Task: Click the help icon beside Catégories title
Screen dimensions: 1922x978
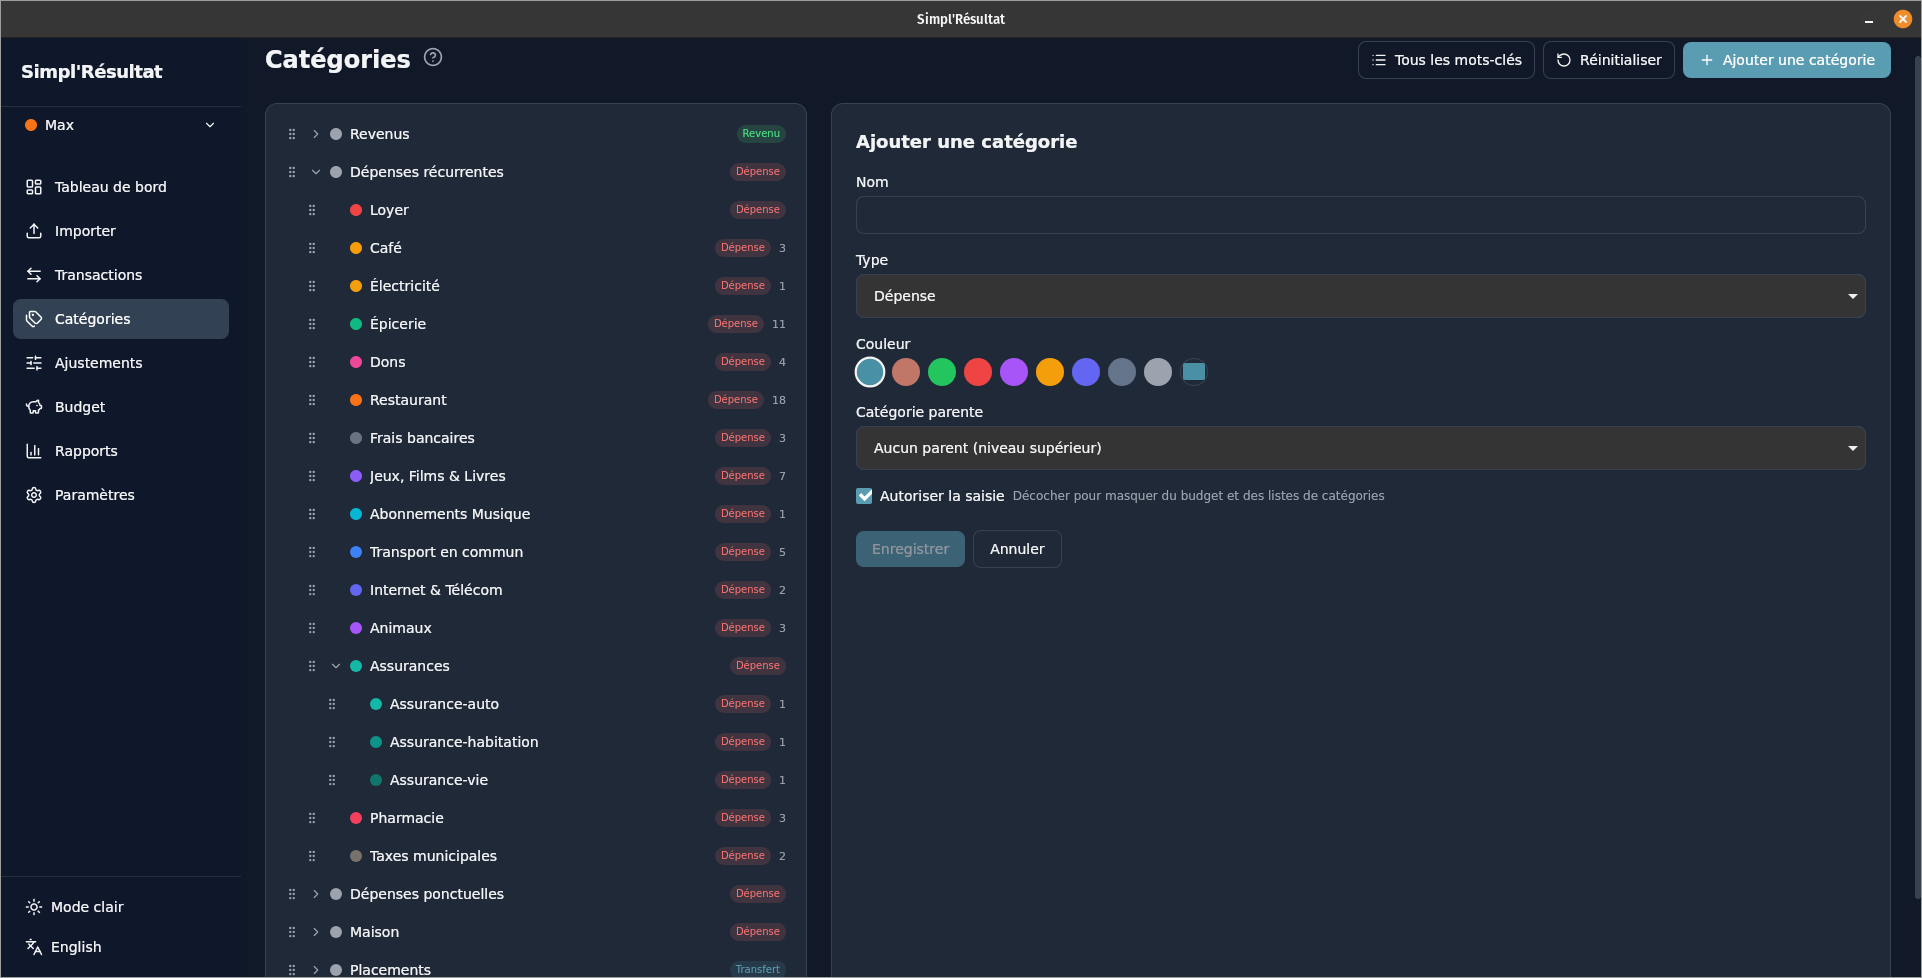Action: click(433, 58)
